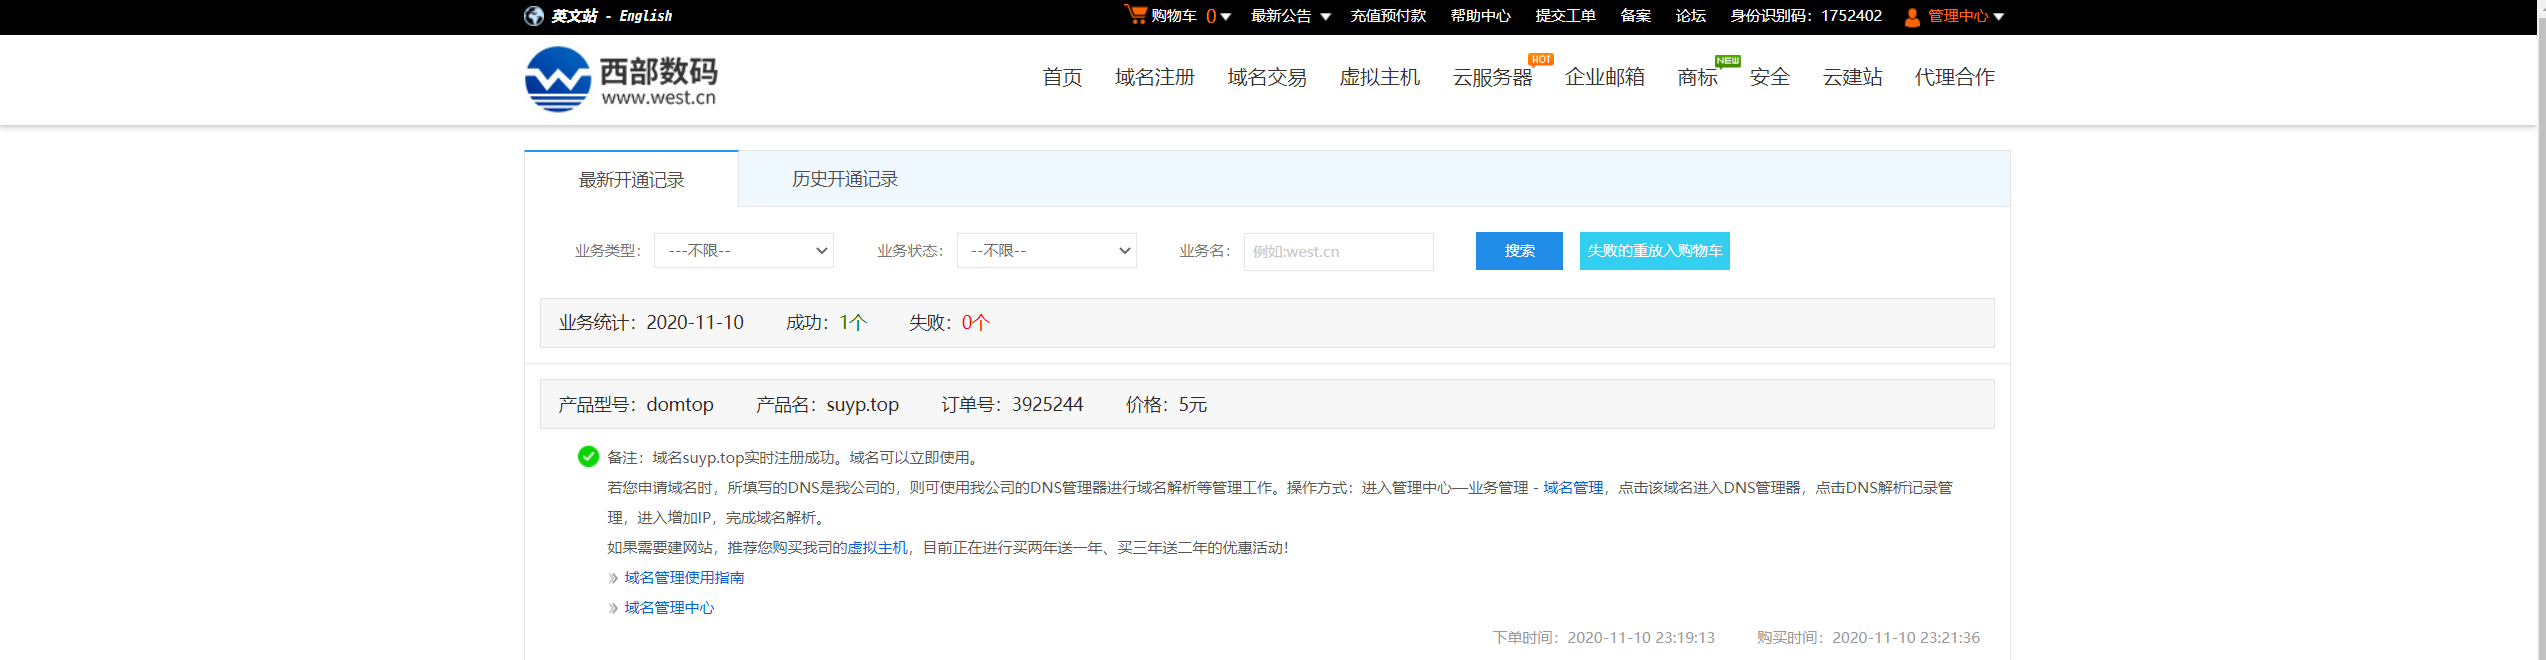This screenshot has width=2546, height=660.
Task: Select the 最新开通记录 tab
Action: pyautogui.click(x=631, y=180)
